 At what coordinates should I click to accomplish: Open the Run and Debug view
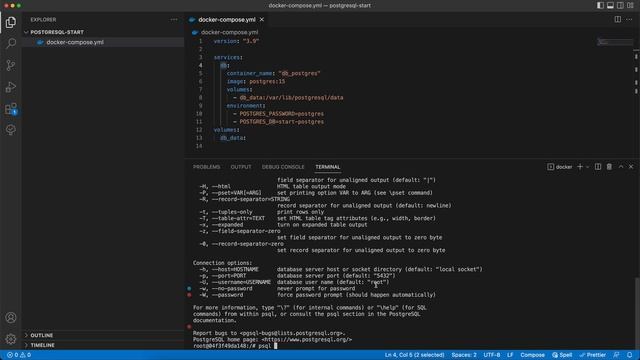point(11,87)
